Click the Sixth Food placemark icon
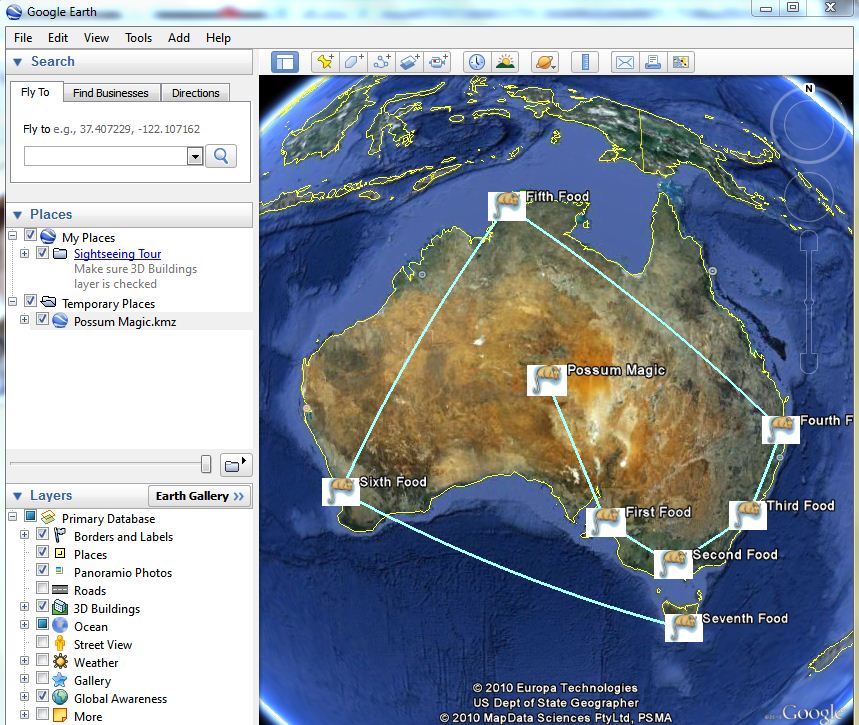Image resolution: width=859 pixels, height=725 pixels. click(341, 492)
